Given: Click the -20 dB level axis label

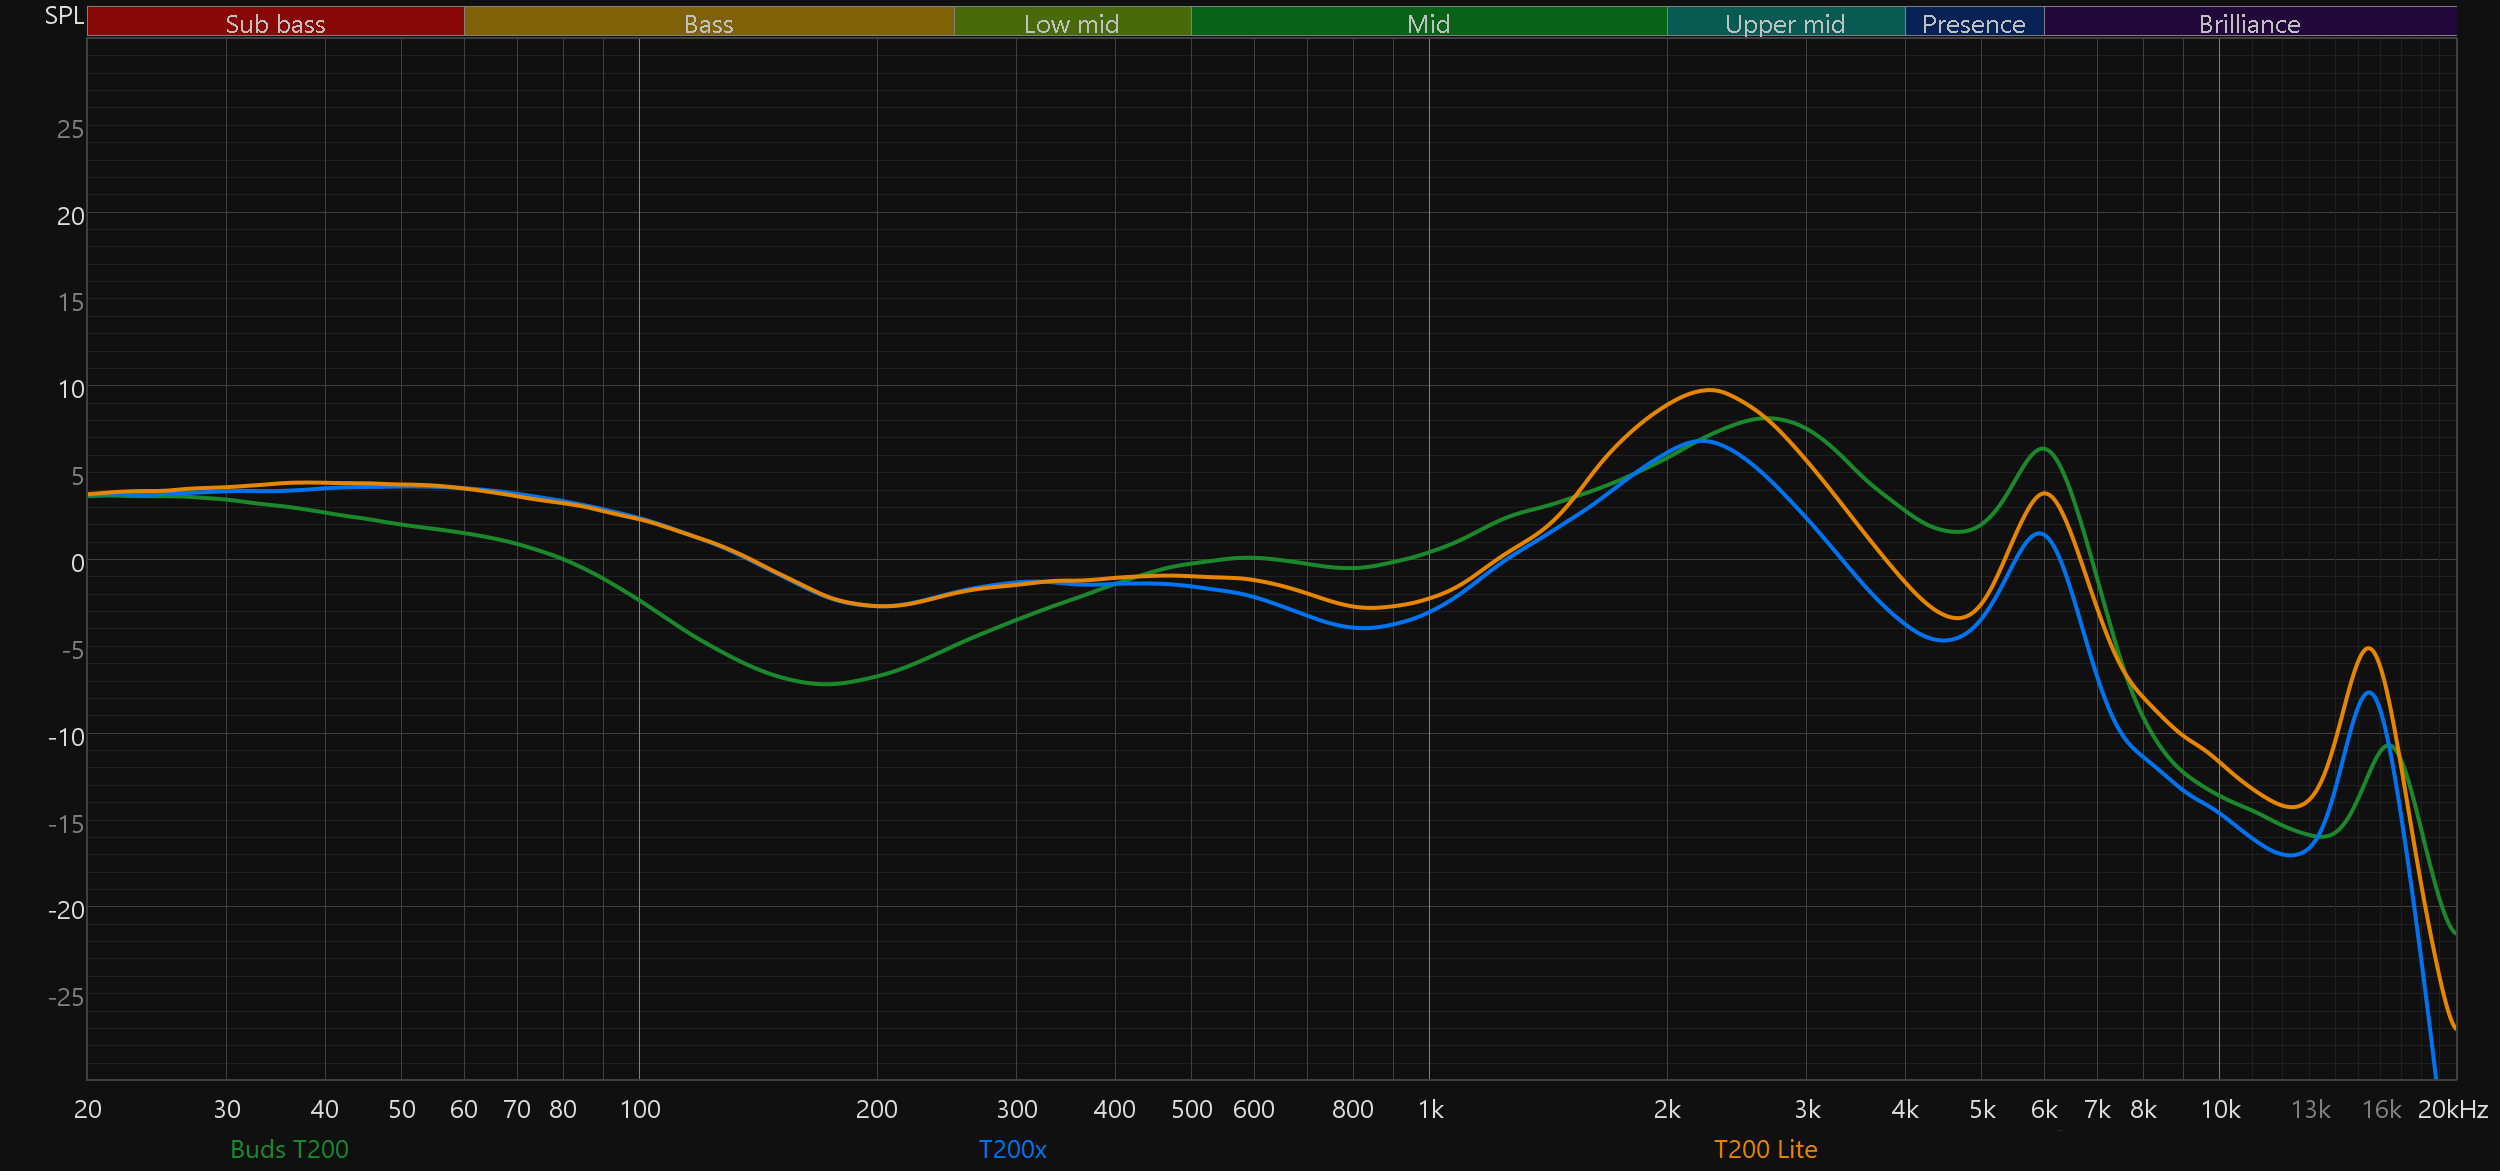Looking at the screenshot, I should pos(67,910).
